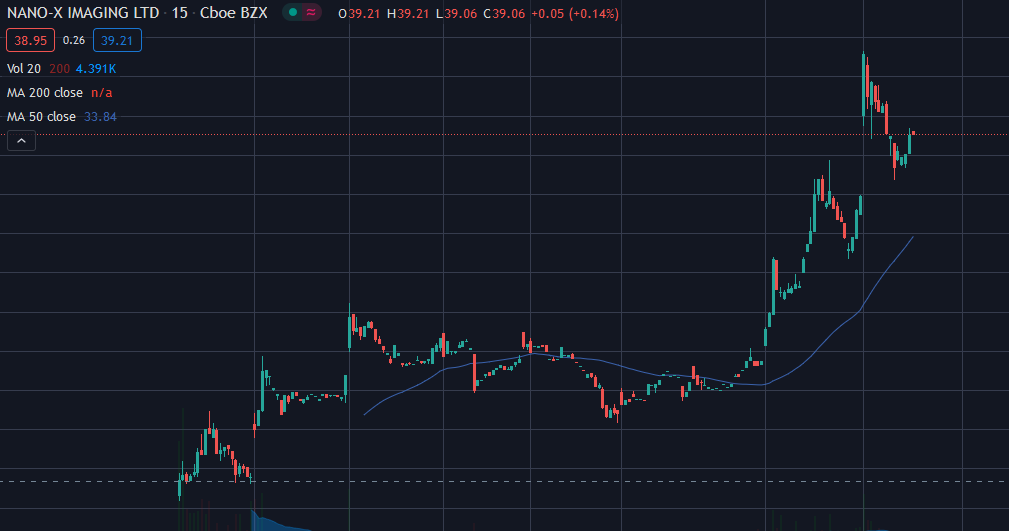This screenshot has height=531, width=1009.
Task: Click the green market status dot
Action: tap(292, 13)
